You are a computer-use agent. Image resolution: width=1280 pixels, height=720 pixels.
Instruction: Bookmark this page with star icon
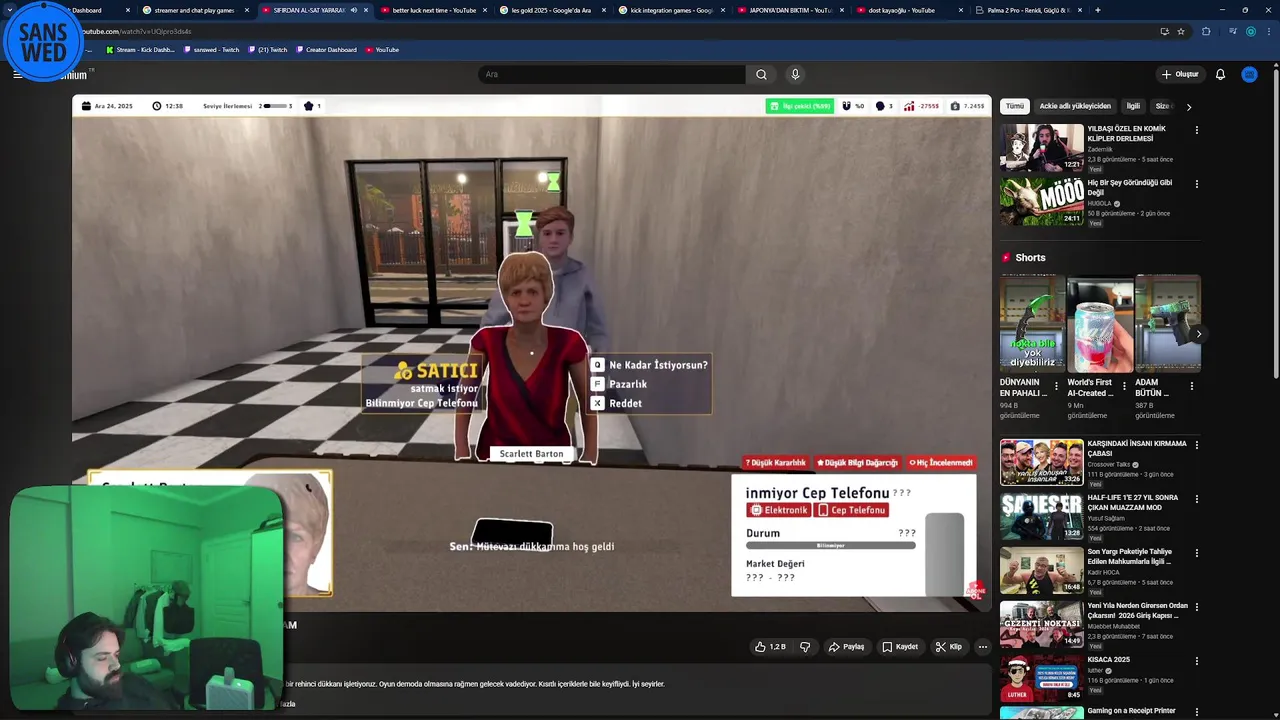tap(1181, 31)
